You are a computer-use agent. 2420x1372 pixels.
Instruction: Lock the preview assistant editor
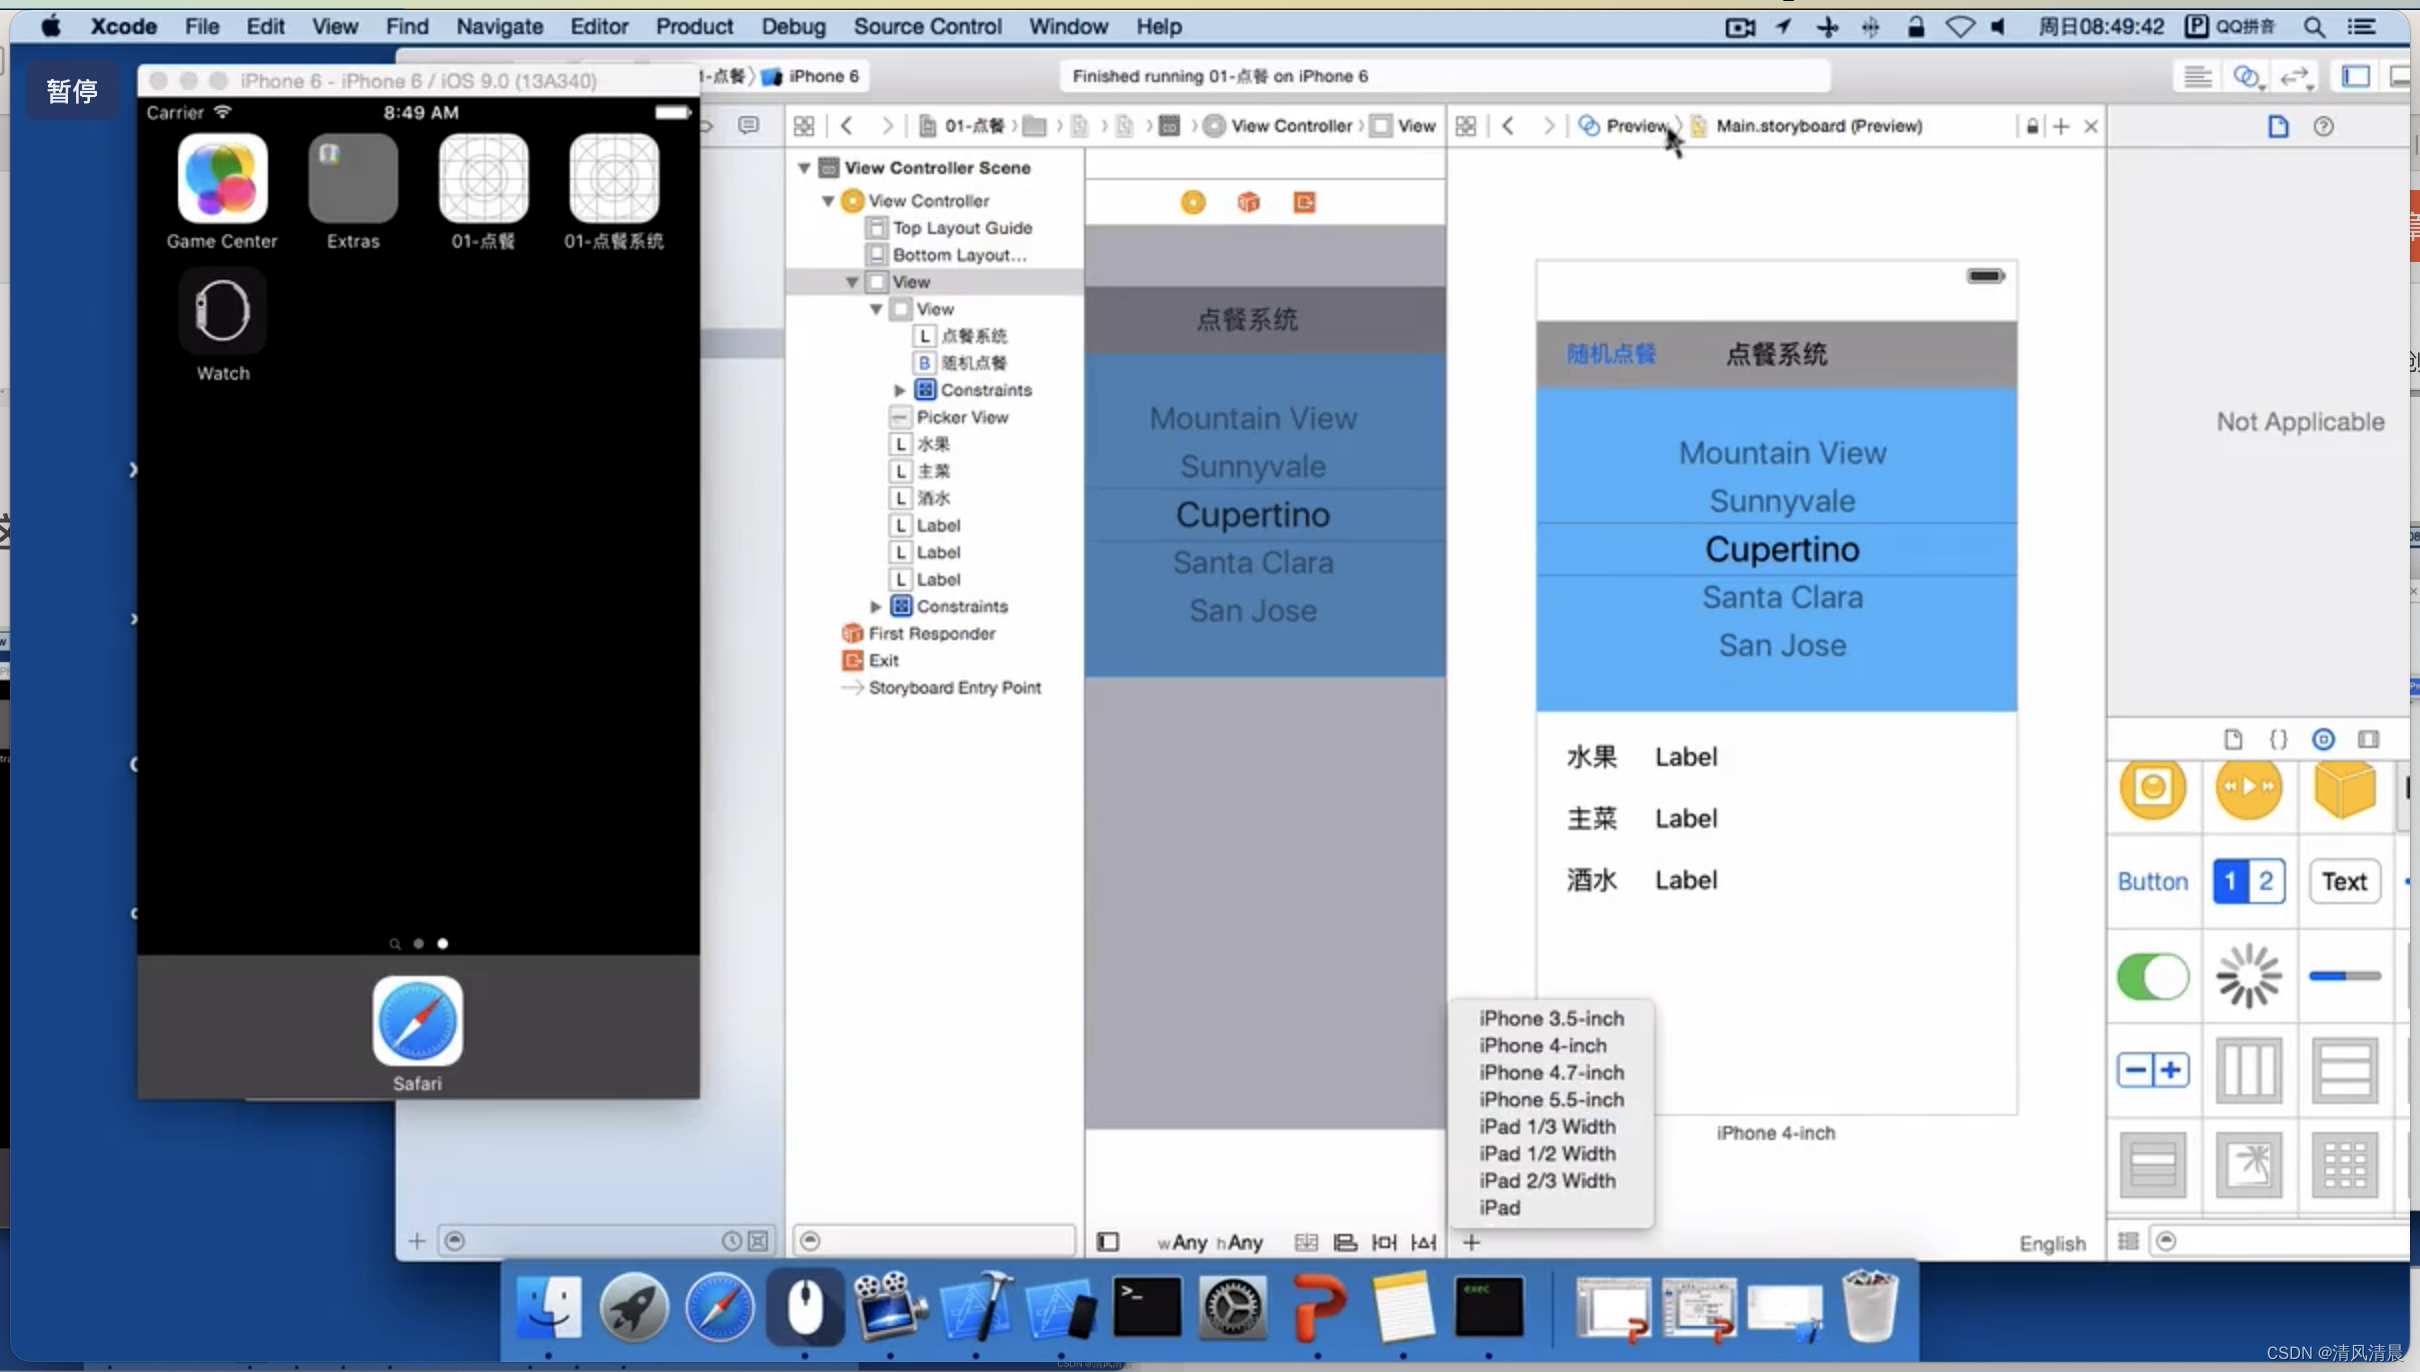[2032, 126]
